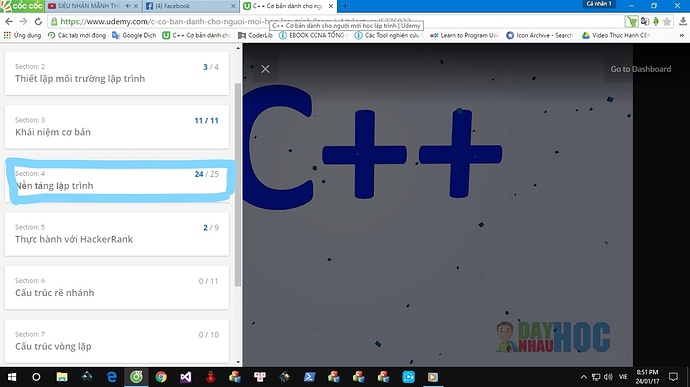Expand Section 2 Thiết lập môi trường lập trình
690x387 pixels.
[117, 73]
